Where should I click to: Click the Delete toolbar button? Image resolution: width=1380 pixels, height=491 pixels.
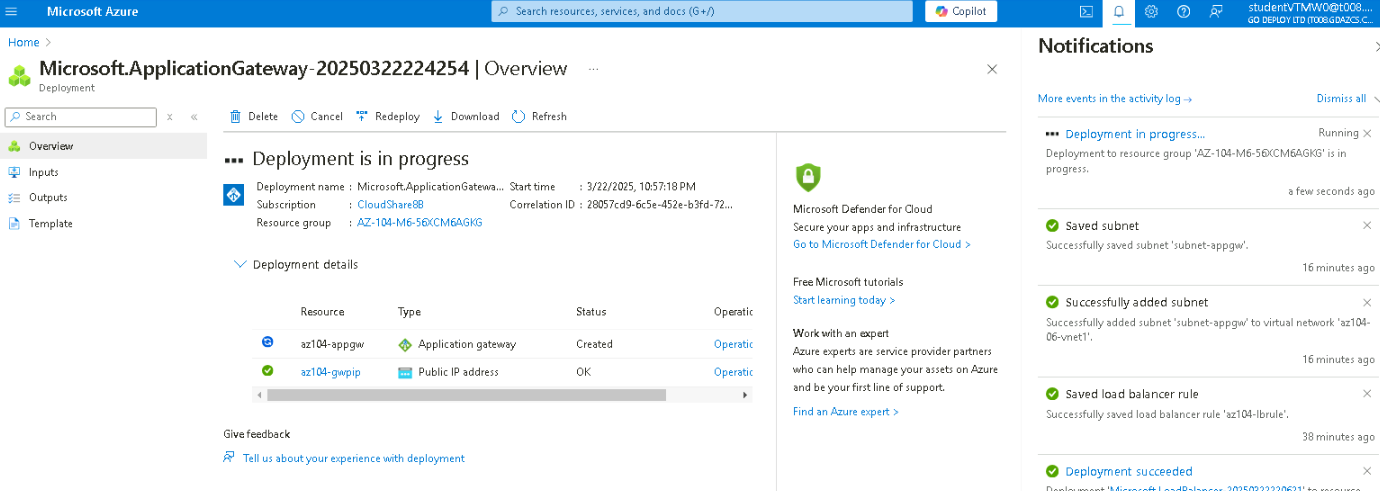(x=254, y=116)
